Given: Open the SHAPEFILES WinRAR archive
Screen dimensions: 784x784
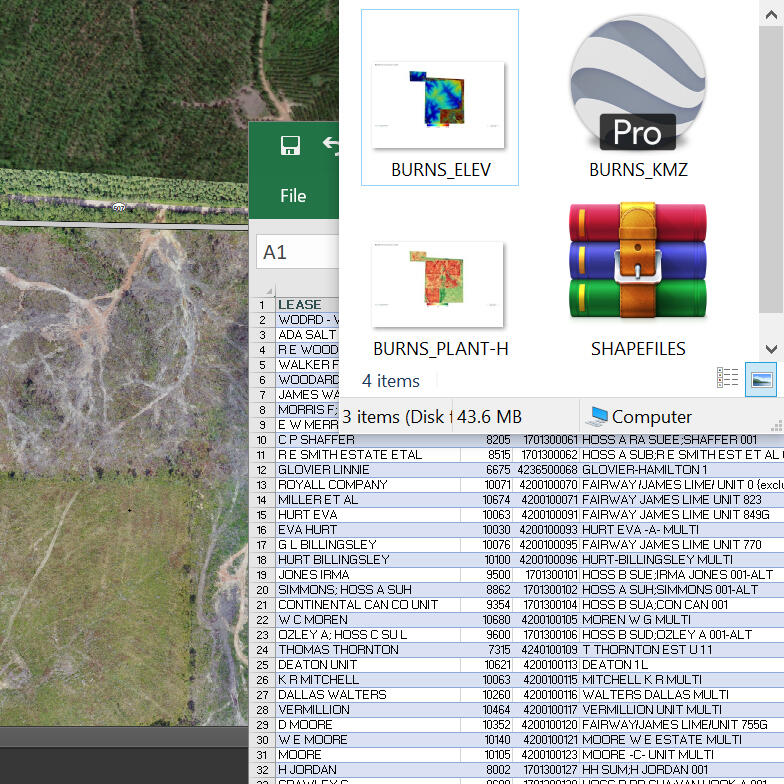Looking at the screenshot, I should tap(637, 265).
